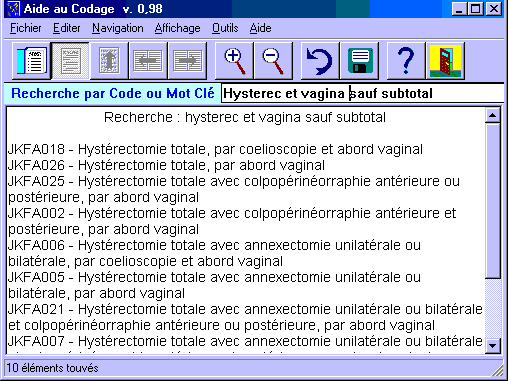This screenshot has width=508, height=381.
Task: Go to previous page arrow icon
Action: 148,61
